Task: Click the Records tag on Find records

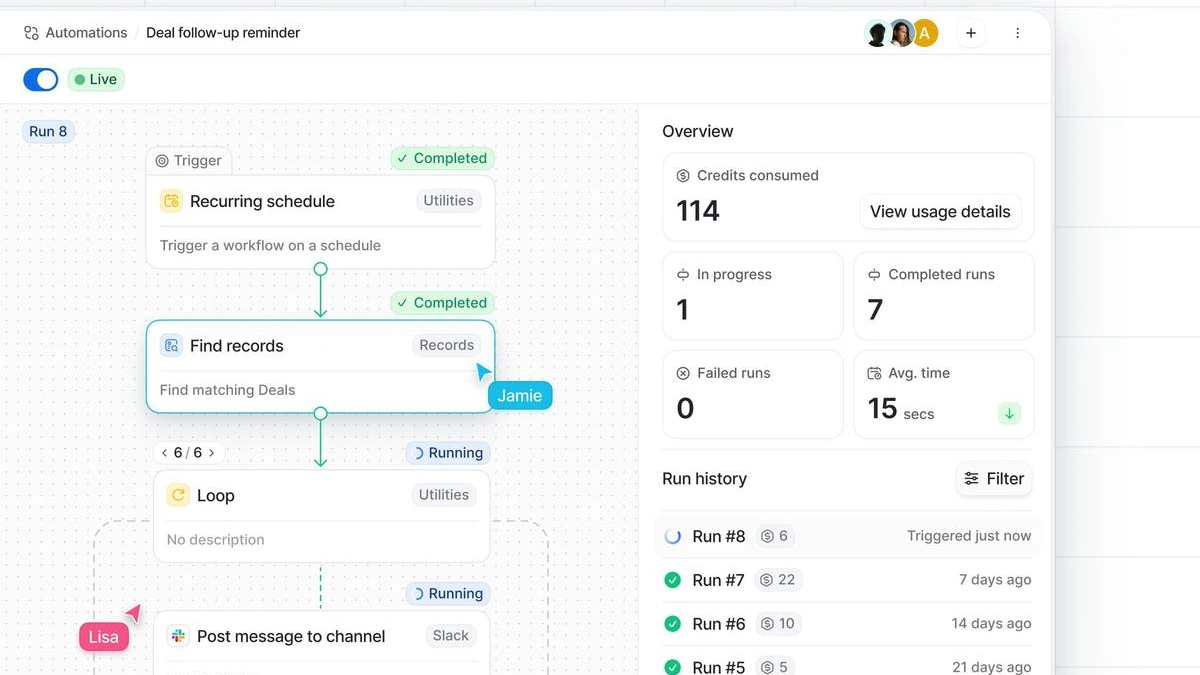Action: [446, 345]
